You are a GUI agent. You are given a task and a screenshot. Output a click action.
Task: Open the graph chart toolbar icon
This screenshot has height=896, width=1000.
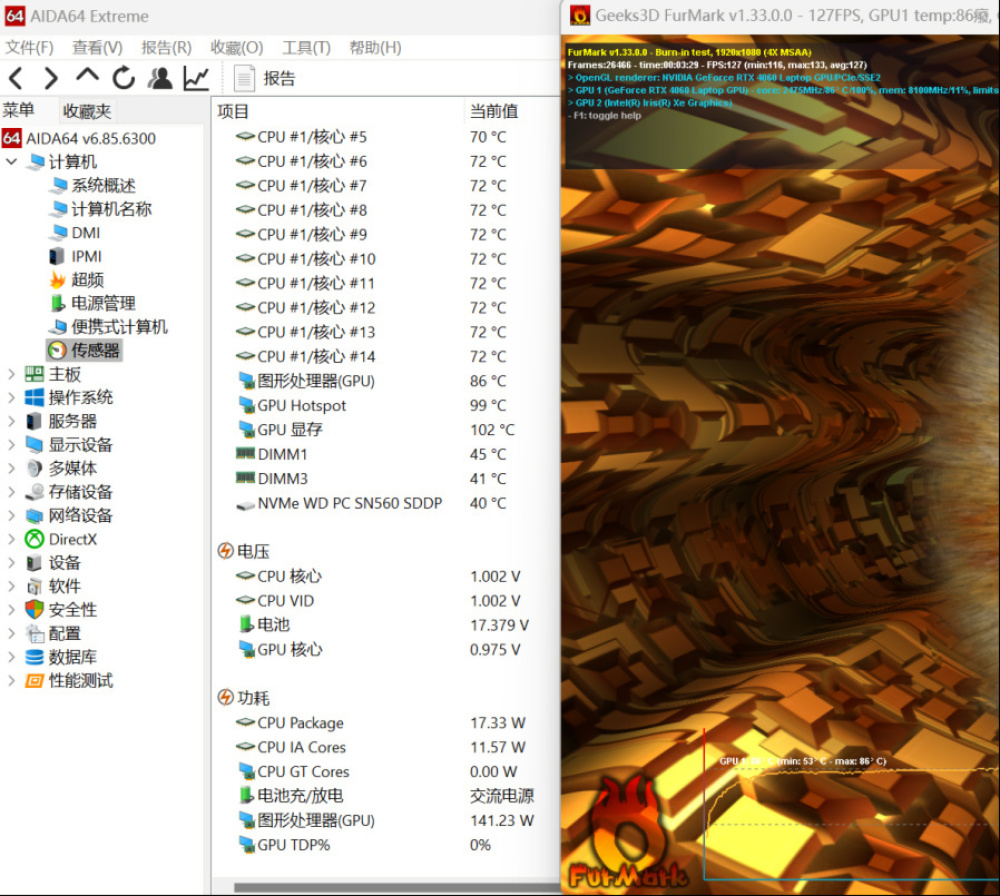[196, 78]
